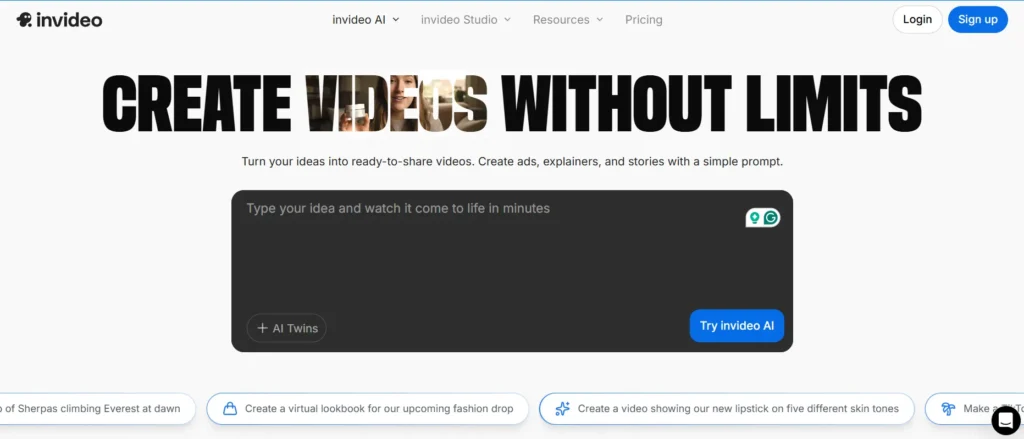Image resolution: width=1024 pixels, height=439 pixels.
Task: Choose the lipstick on five skin tones prompt
Action: [738, 408]
